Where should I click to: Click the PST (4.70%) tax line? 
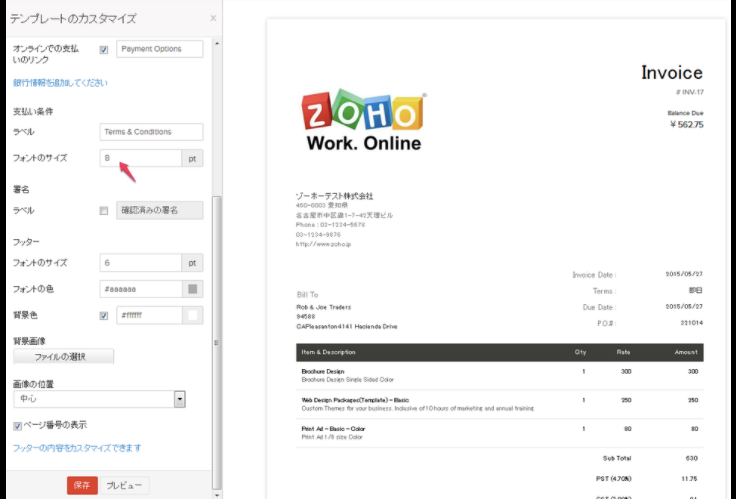[613, 479]
